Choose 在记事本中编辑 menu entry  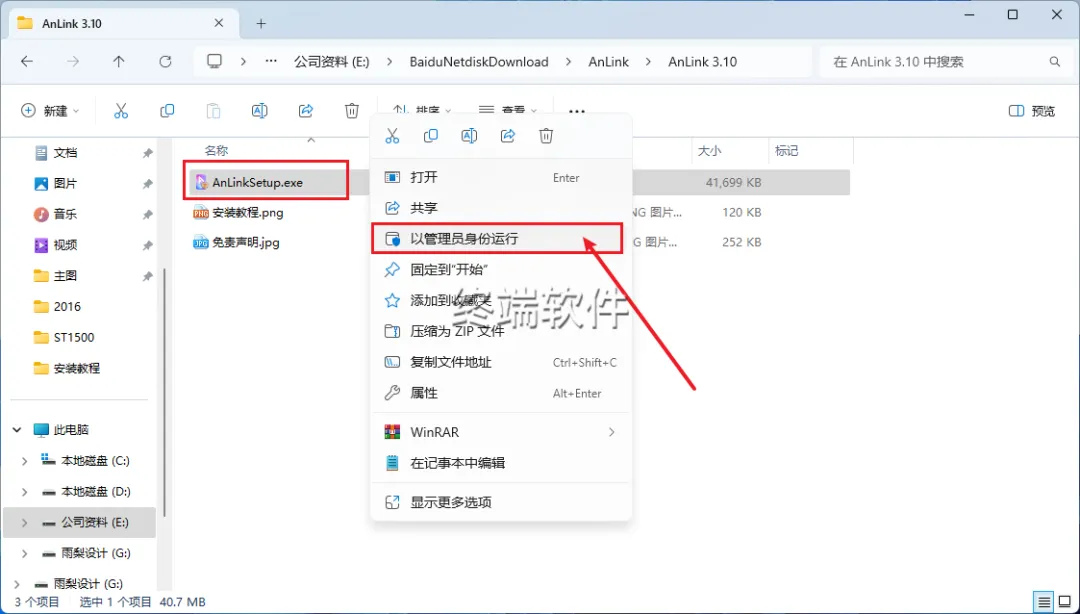coord(501,463)
